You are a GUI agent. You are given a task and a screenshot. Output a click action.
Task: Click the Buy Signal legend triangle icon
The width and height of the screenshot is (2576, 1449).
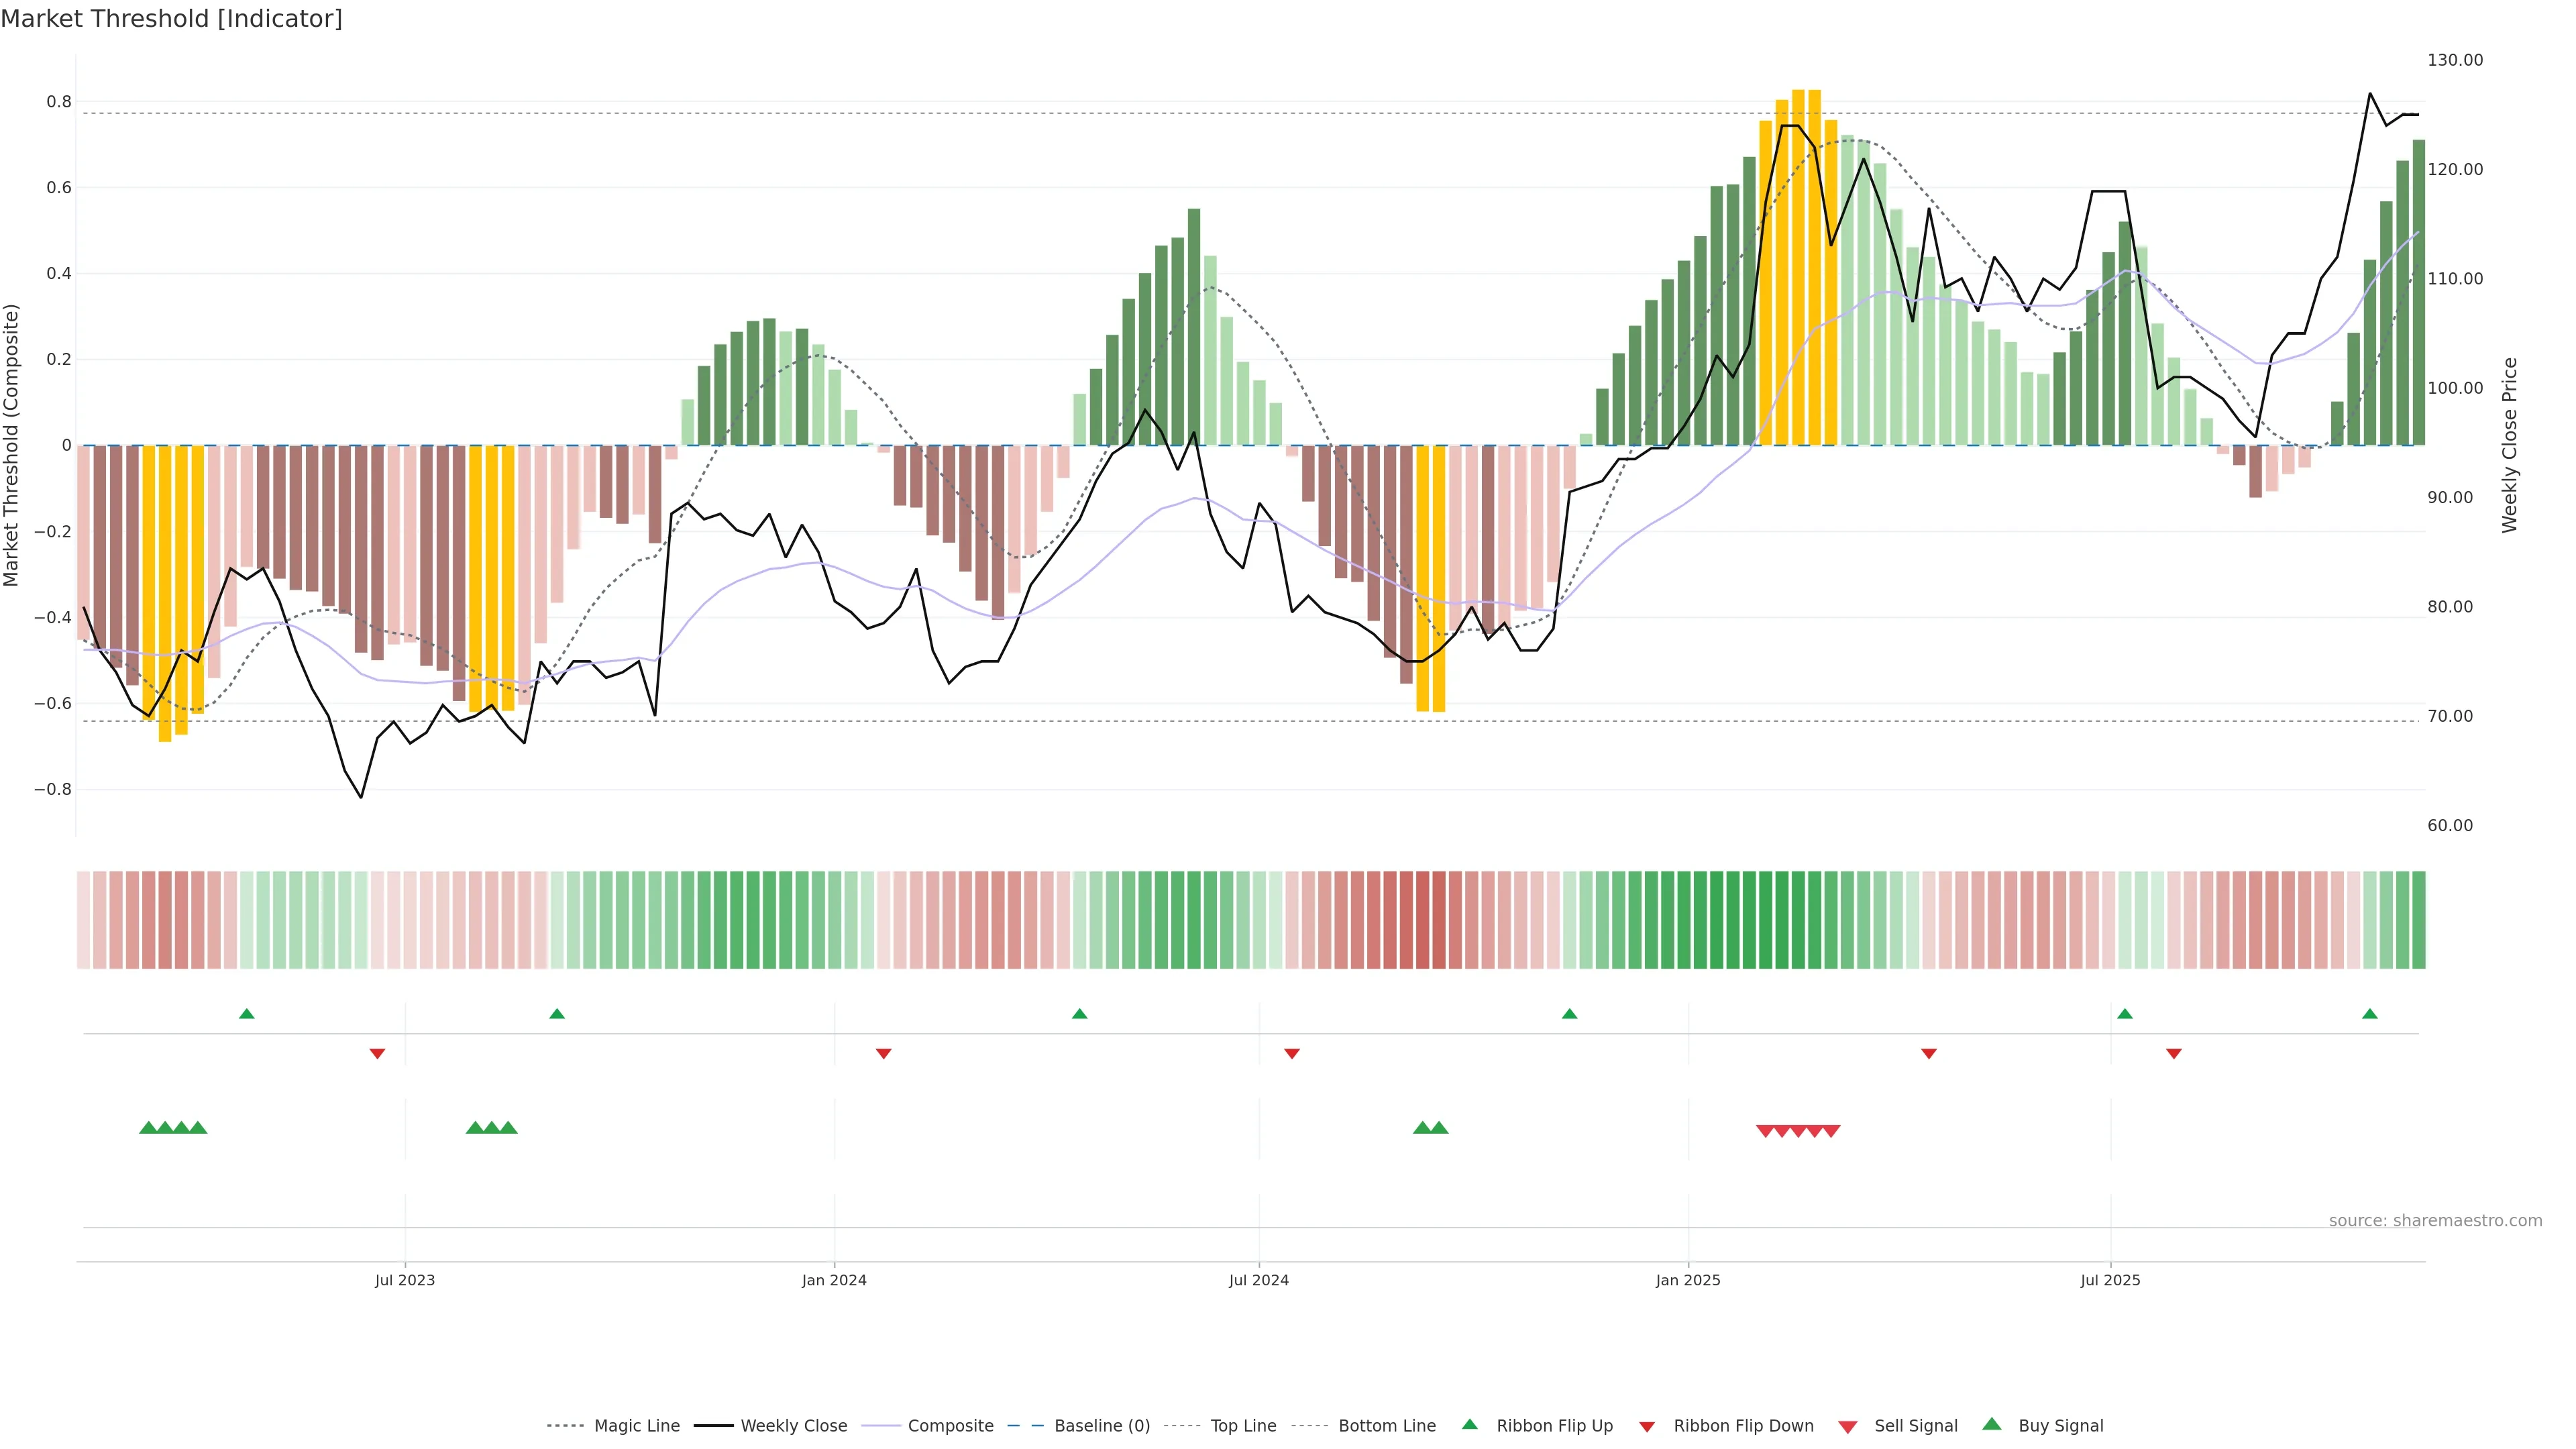[x=1992, y=1424]
